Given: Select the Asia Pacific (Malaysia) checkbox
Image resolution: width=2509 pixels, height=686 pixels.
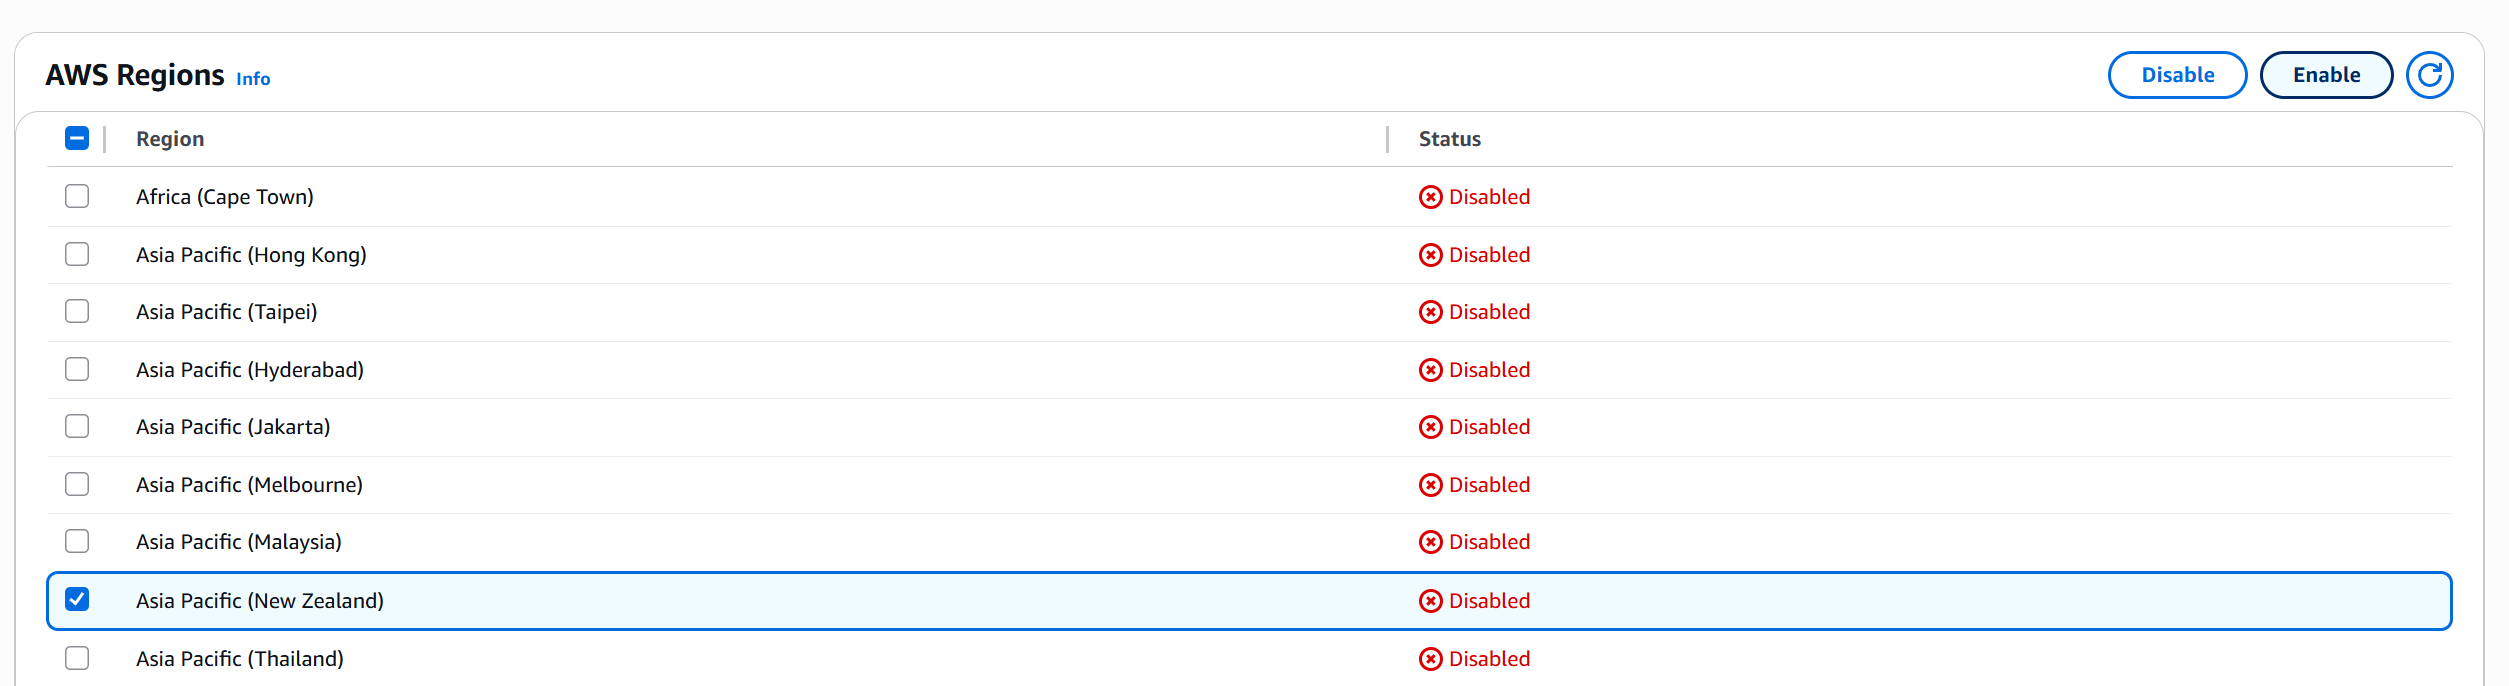Looking at the screenshot, I should pos(77,541).
